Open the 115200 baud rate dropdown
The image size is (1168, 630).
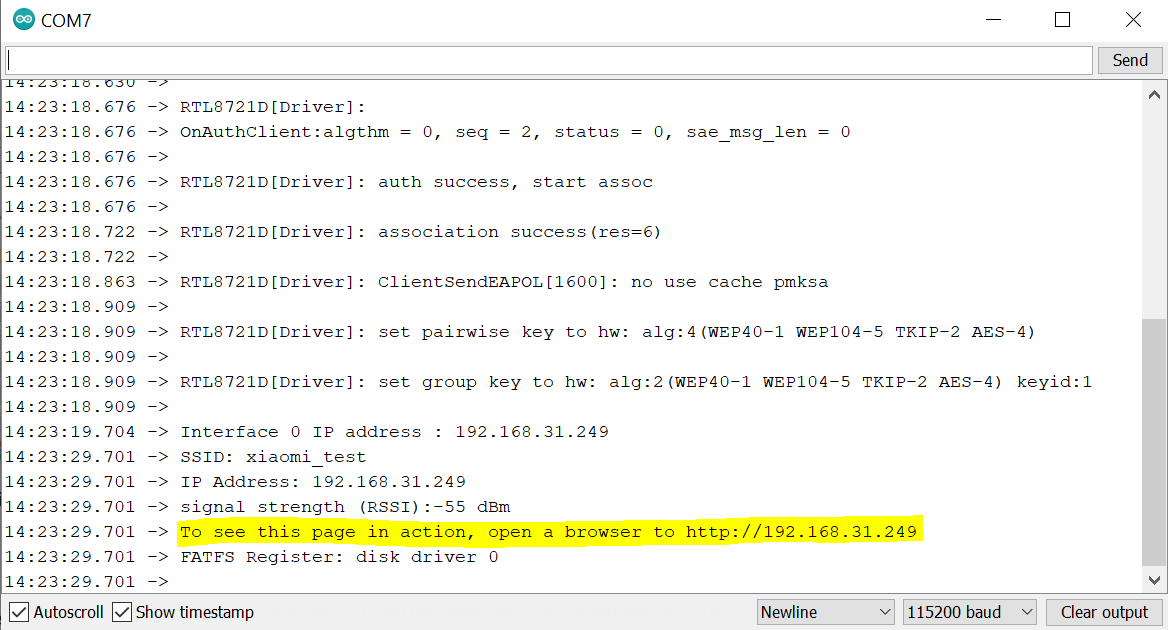point(969,612)
